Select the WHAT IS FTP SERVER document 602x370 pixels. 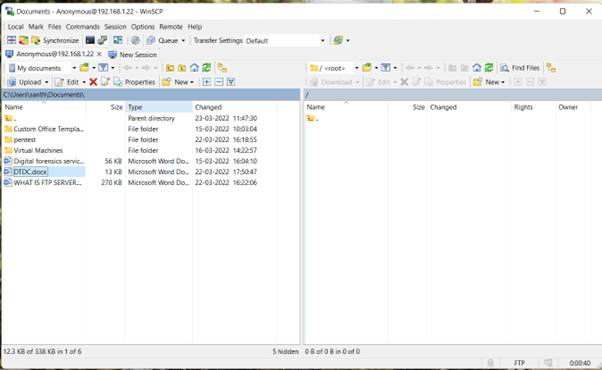point(47,183)
